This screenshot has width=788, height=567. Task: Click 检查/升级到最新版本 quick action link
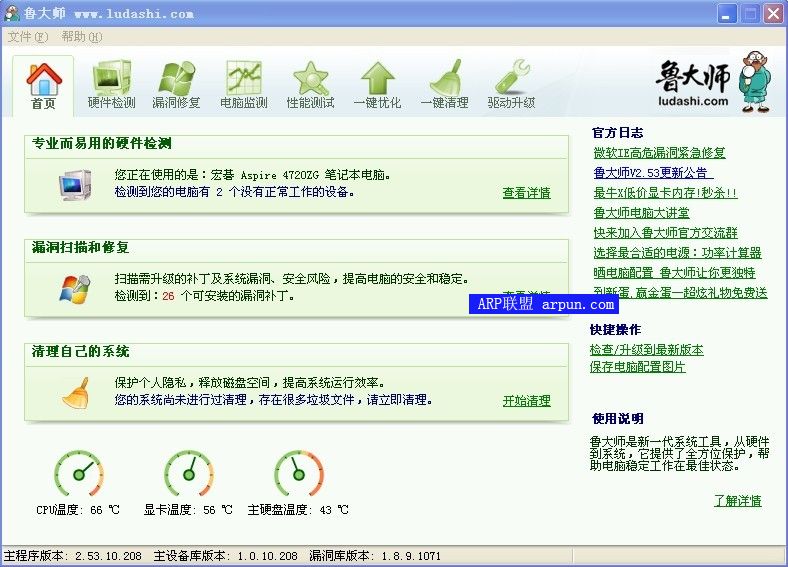pyautogui.click(x=646, y=350)
